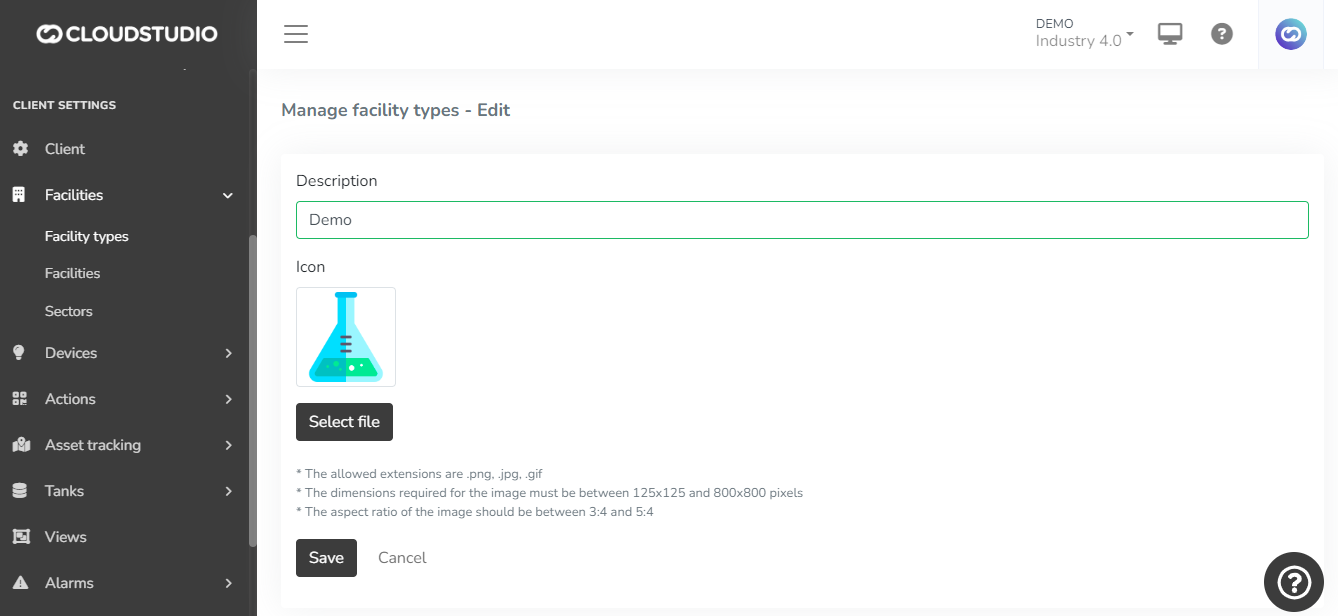The image size is (1338, 616).
Task: Open the monitor display icon
Action: 1170,34
